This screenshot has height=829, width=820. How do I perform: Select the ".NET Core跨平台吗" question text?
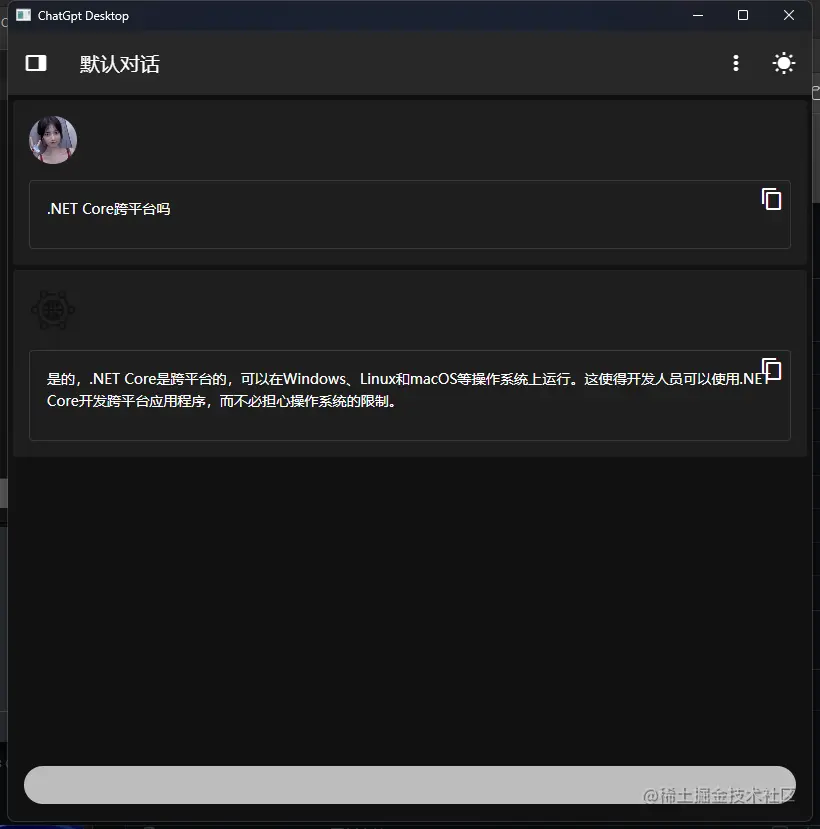tap(109, 209)
